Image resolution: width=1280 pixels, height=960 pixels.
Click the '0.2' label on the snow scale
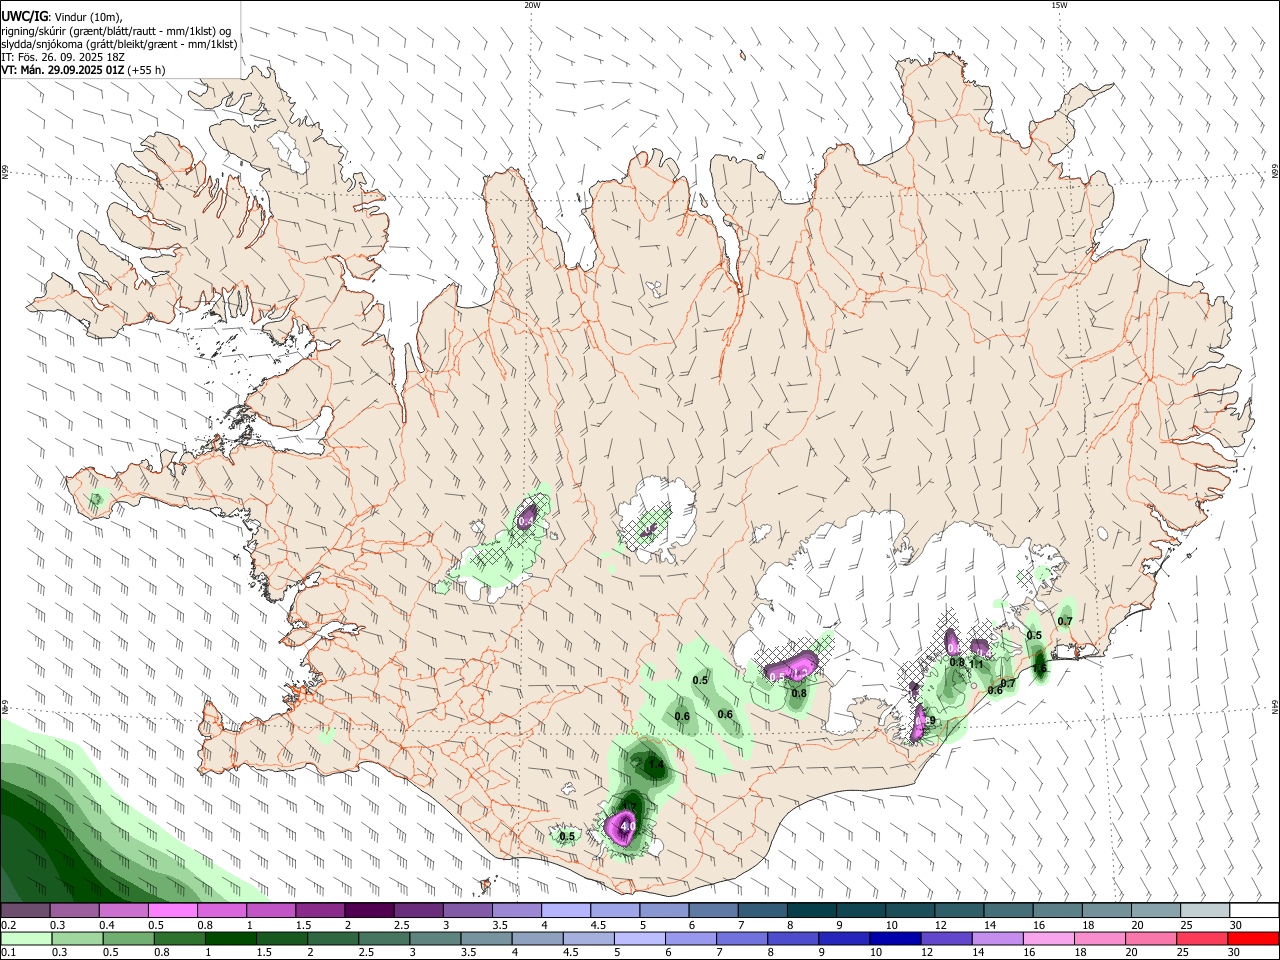(9, 925)
